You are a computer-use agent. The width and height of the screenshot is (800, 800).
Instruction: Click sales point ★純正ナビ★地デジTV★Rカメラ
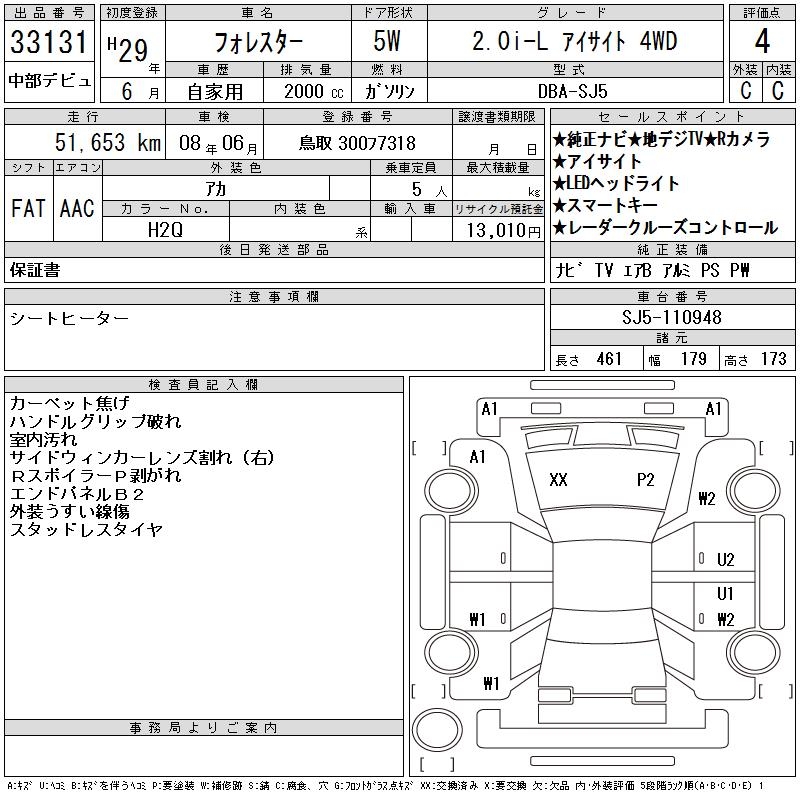click(x=661, y=139)
